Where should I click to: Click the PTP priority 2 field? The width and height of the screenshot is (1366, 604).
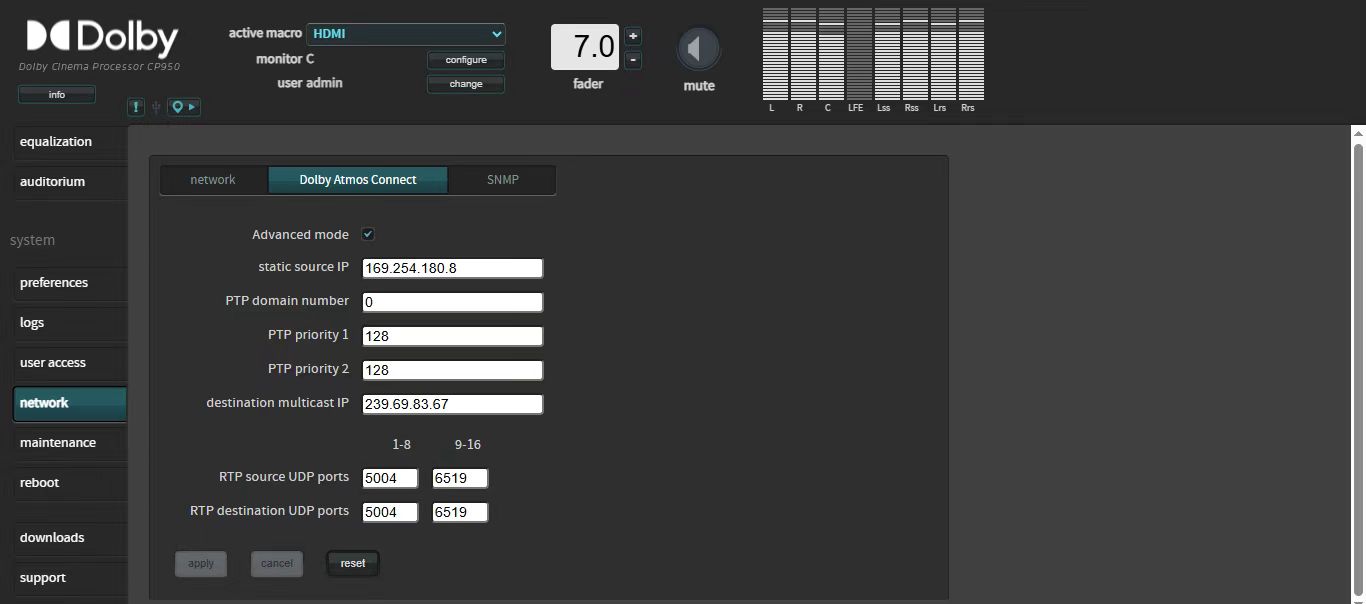pos(452,370)
